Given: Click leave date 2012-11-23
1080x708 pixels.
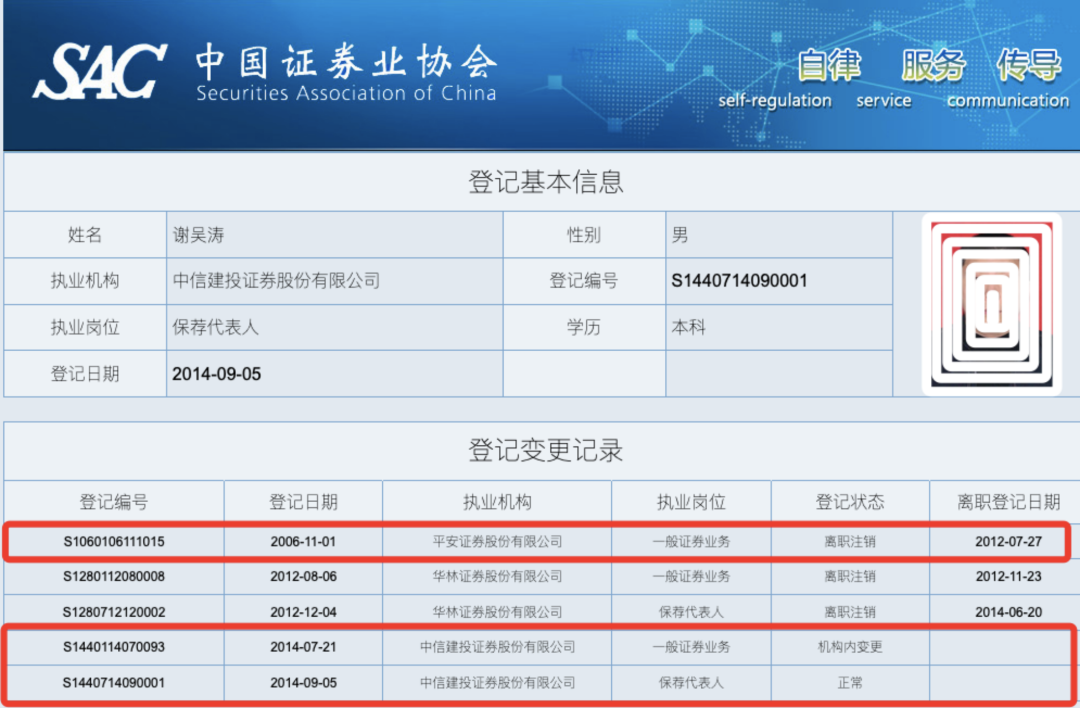Looking at the screenshot, I should [1008, 576].
